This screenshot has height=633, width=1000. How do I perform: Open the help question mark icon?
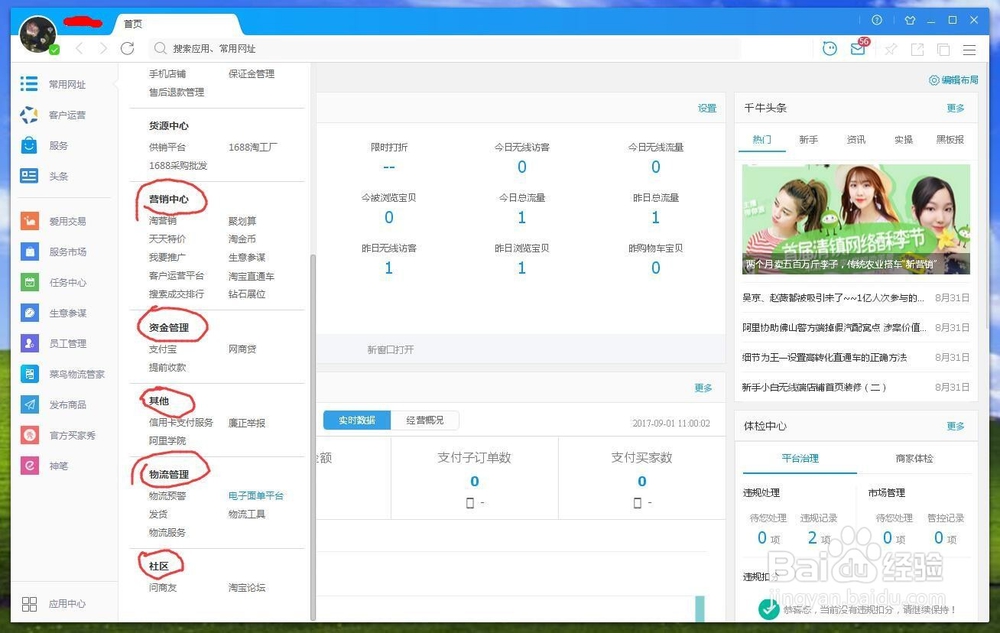click(877, 20)
